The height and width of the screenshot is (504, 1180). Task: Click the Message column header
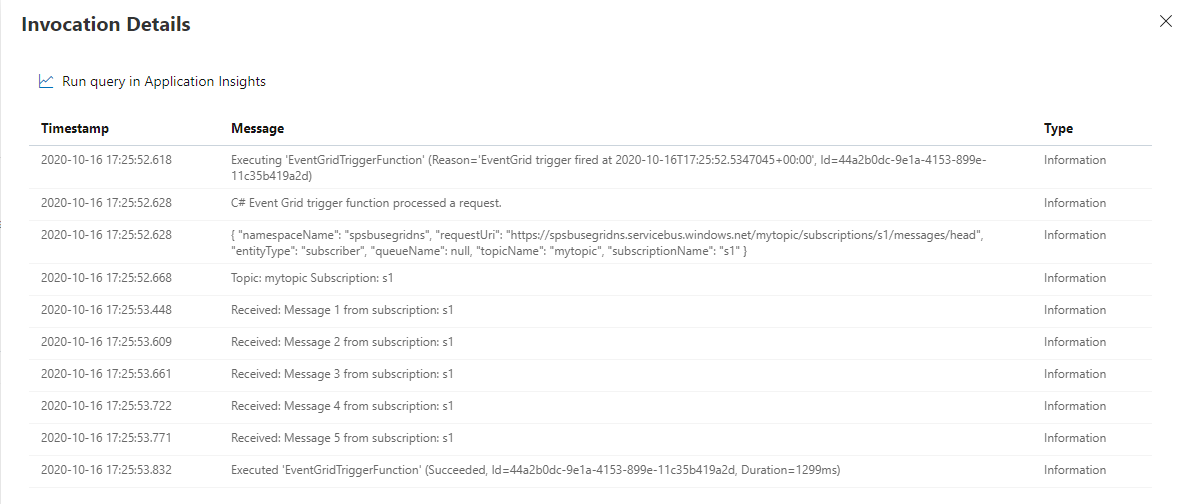pyautogui.click(x=257, y=128)
